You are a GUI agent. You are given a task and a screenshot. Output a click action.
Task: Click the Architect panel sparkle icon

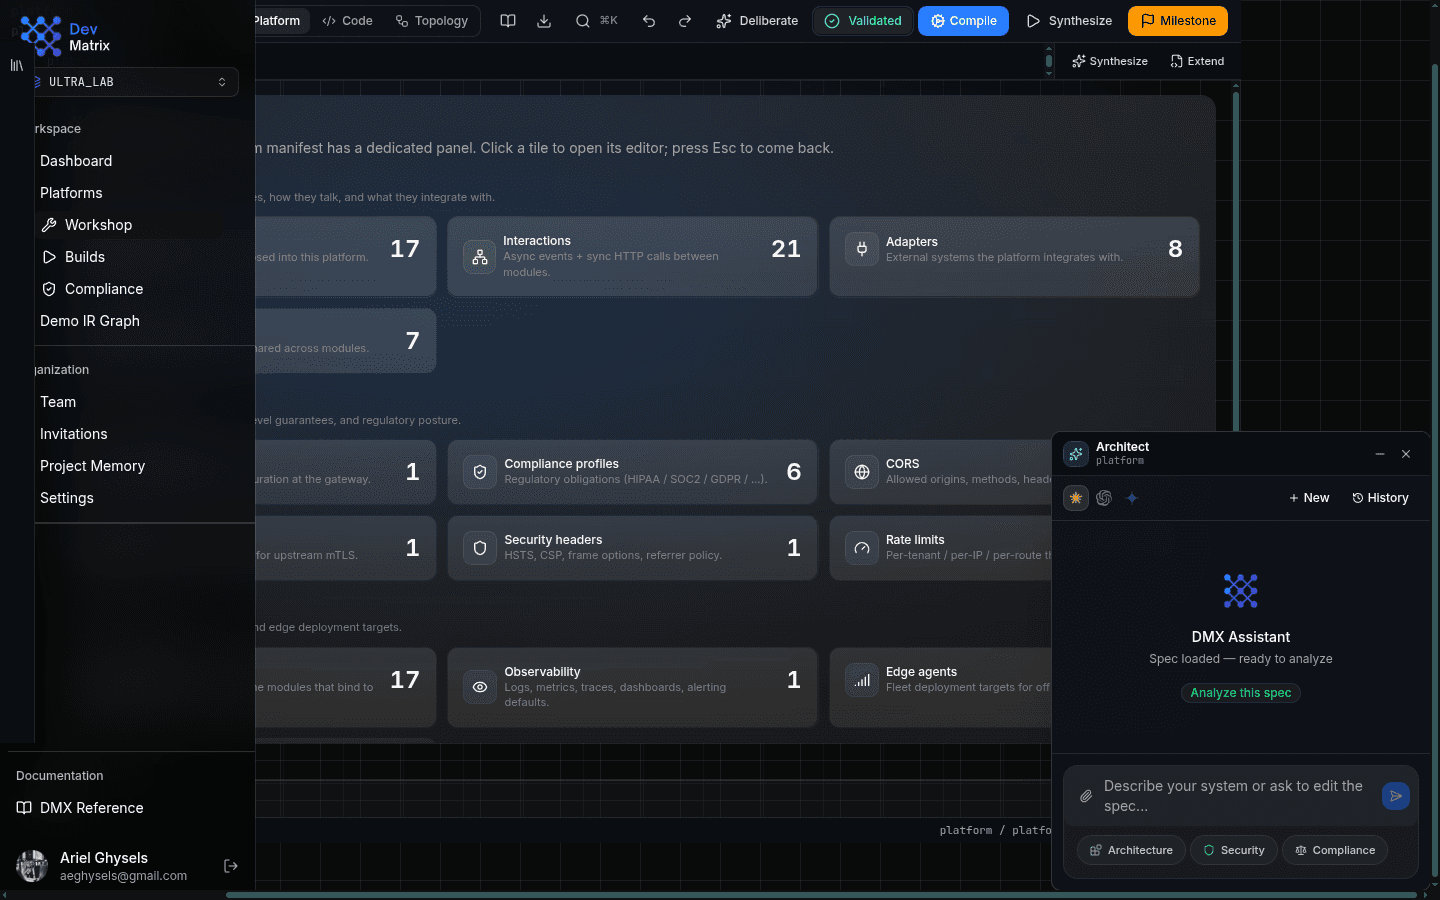click(x=1076, y=454)
